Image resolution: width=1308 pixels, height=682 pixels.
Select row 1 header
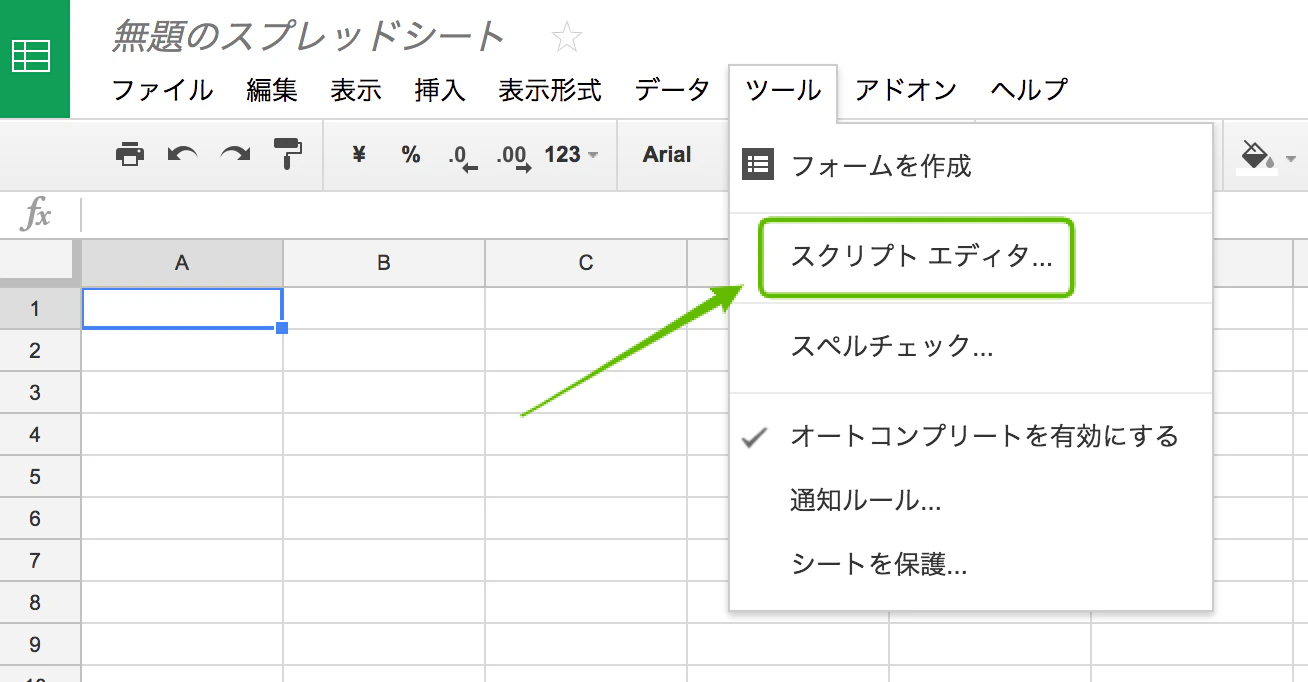coord(36,308)
